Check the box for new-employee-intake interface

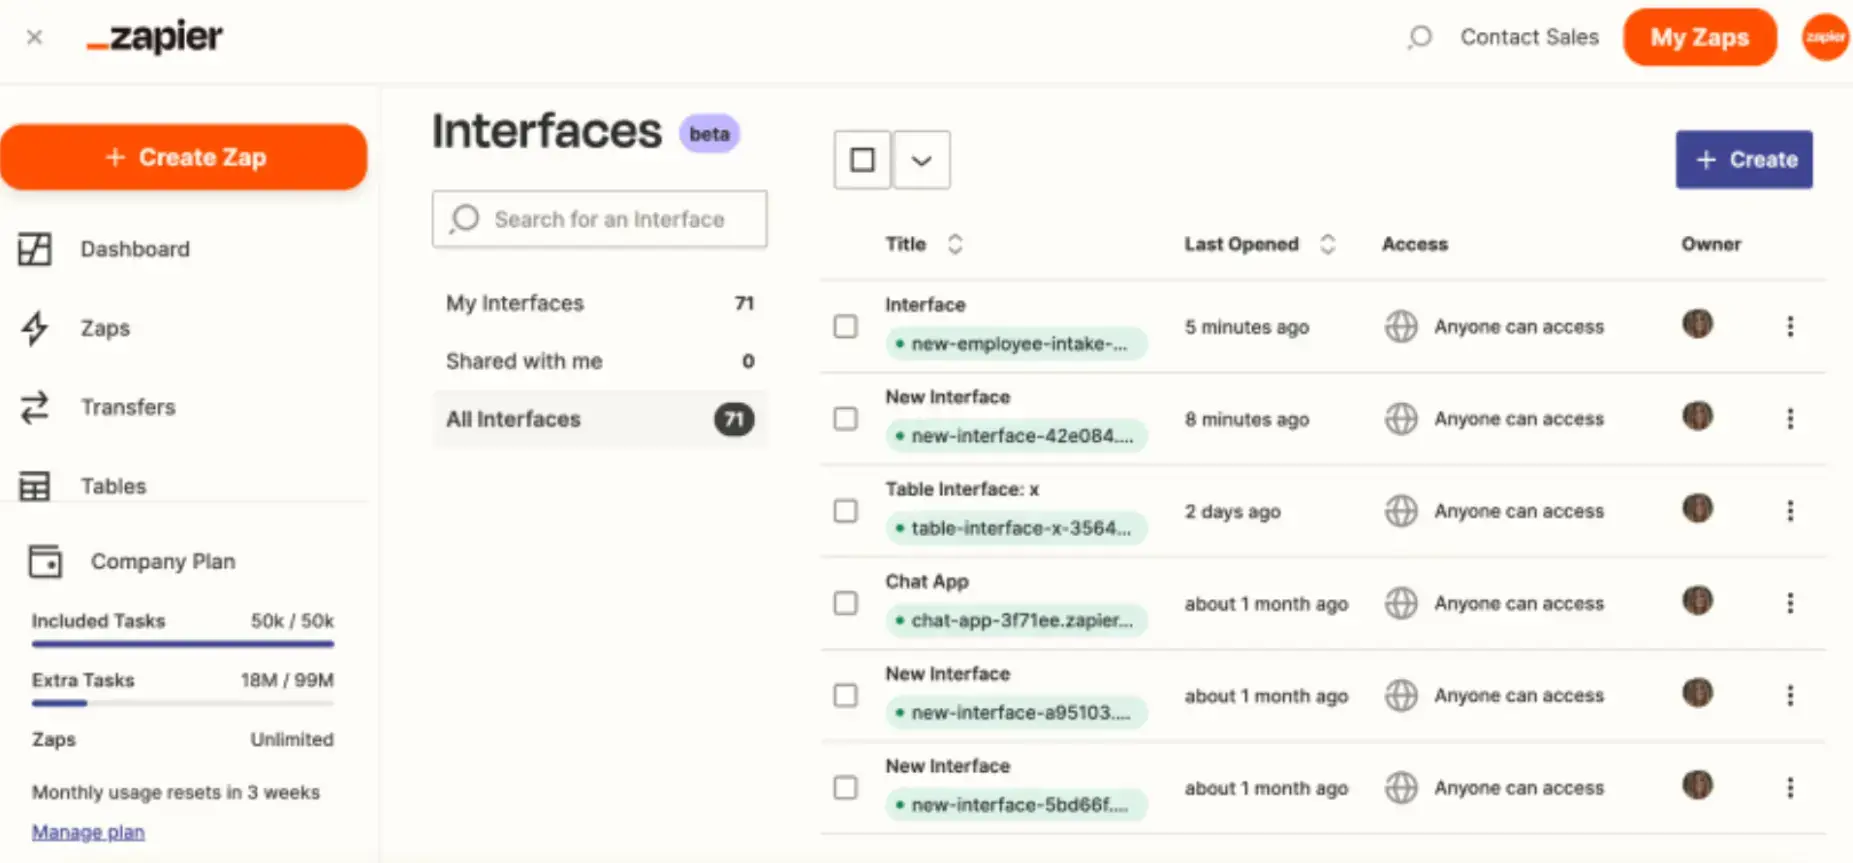coord(846,327)
